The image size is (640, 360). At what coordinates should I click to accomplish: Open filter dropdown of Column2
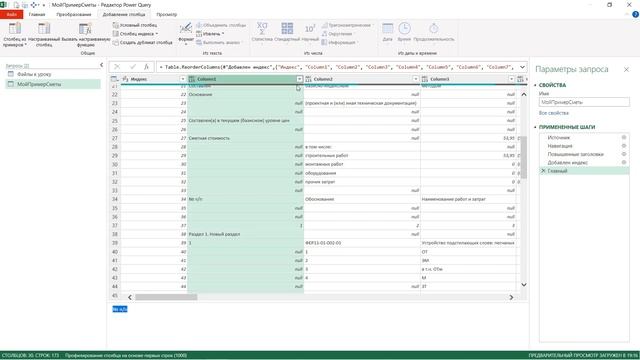pos(416,79)
